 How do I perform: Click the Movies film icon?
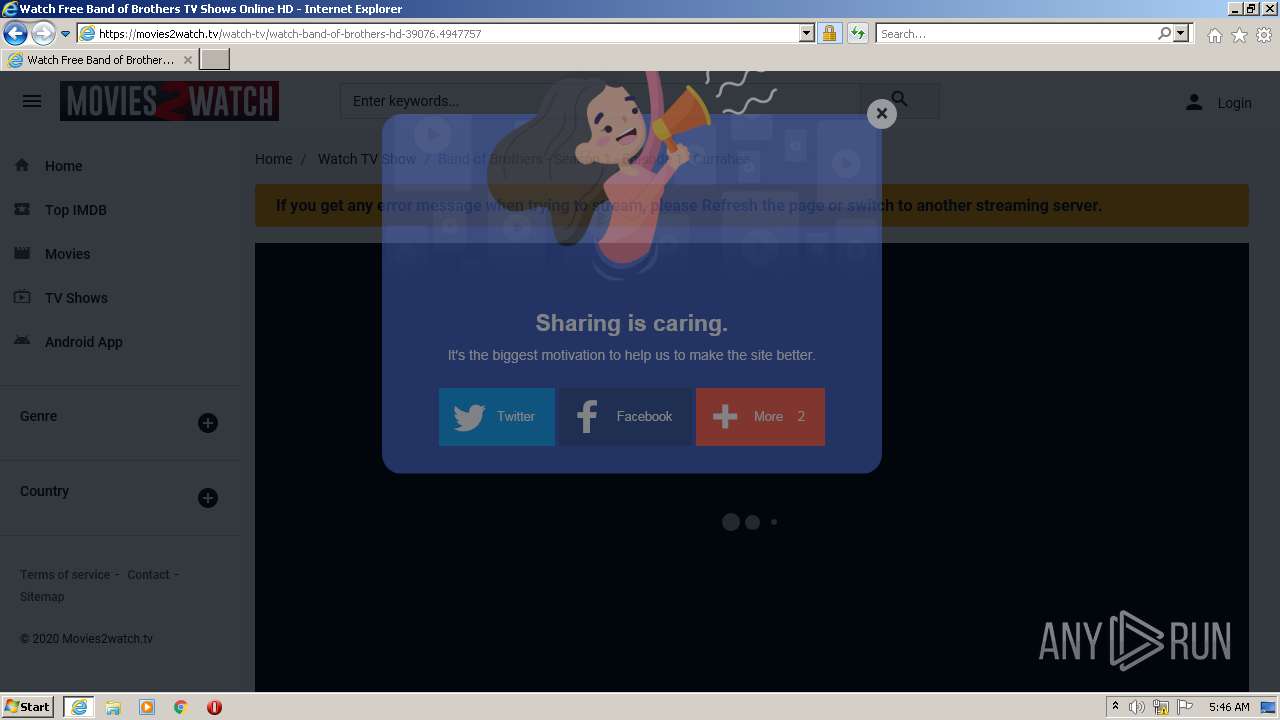click(x=22, y=253)
